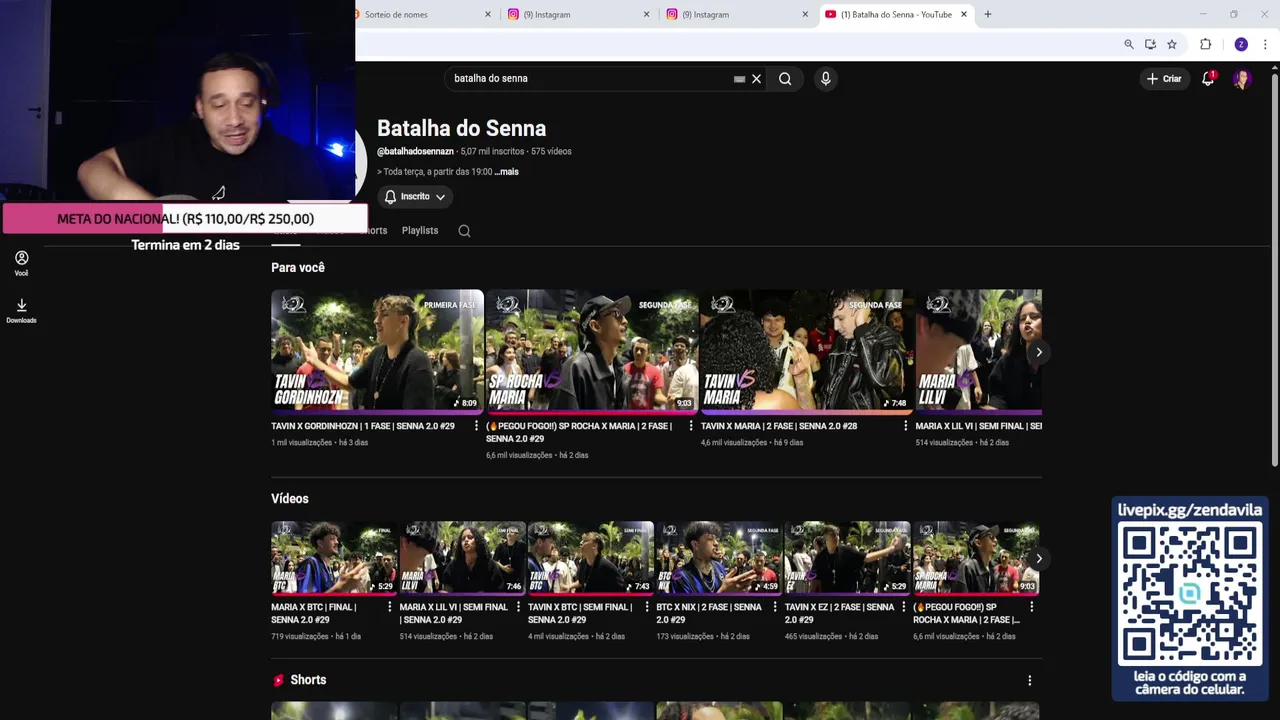Image resolution: width=1280 pixels, height=720 pixels.
Task: Play the TAVIN vs MARIA thumbnail
Action: (807, 351)
